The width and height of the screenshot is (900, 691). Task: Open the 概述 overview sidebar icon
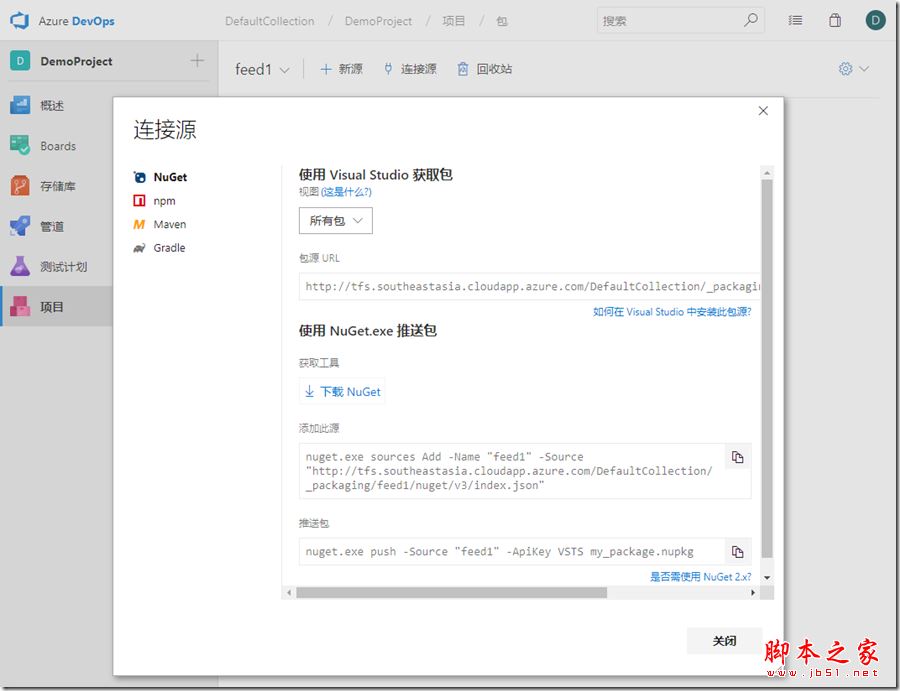click(20, 105)
